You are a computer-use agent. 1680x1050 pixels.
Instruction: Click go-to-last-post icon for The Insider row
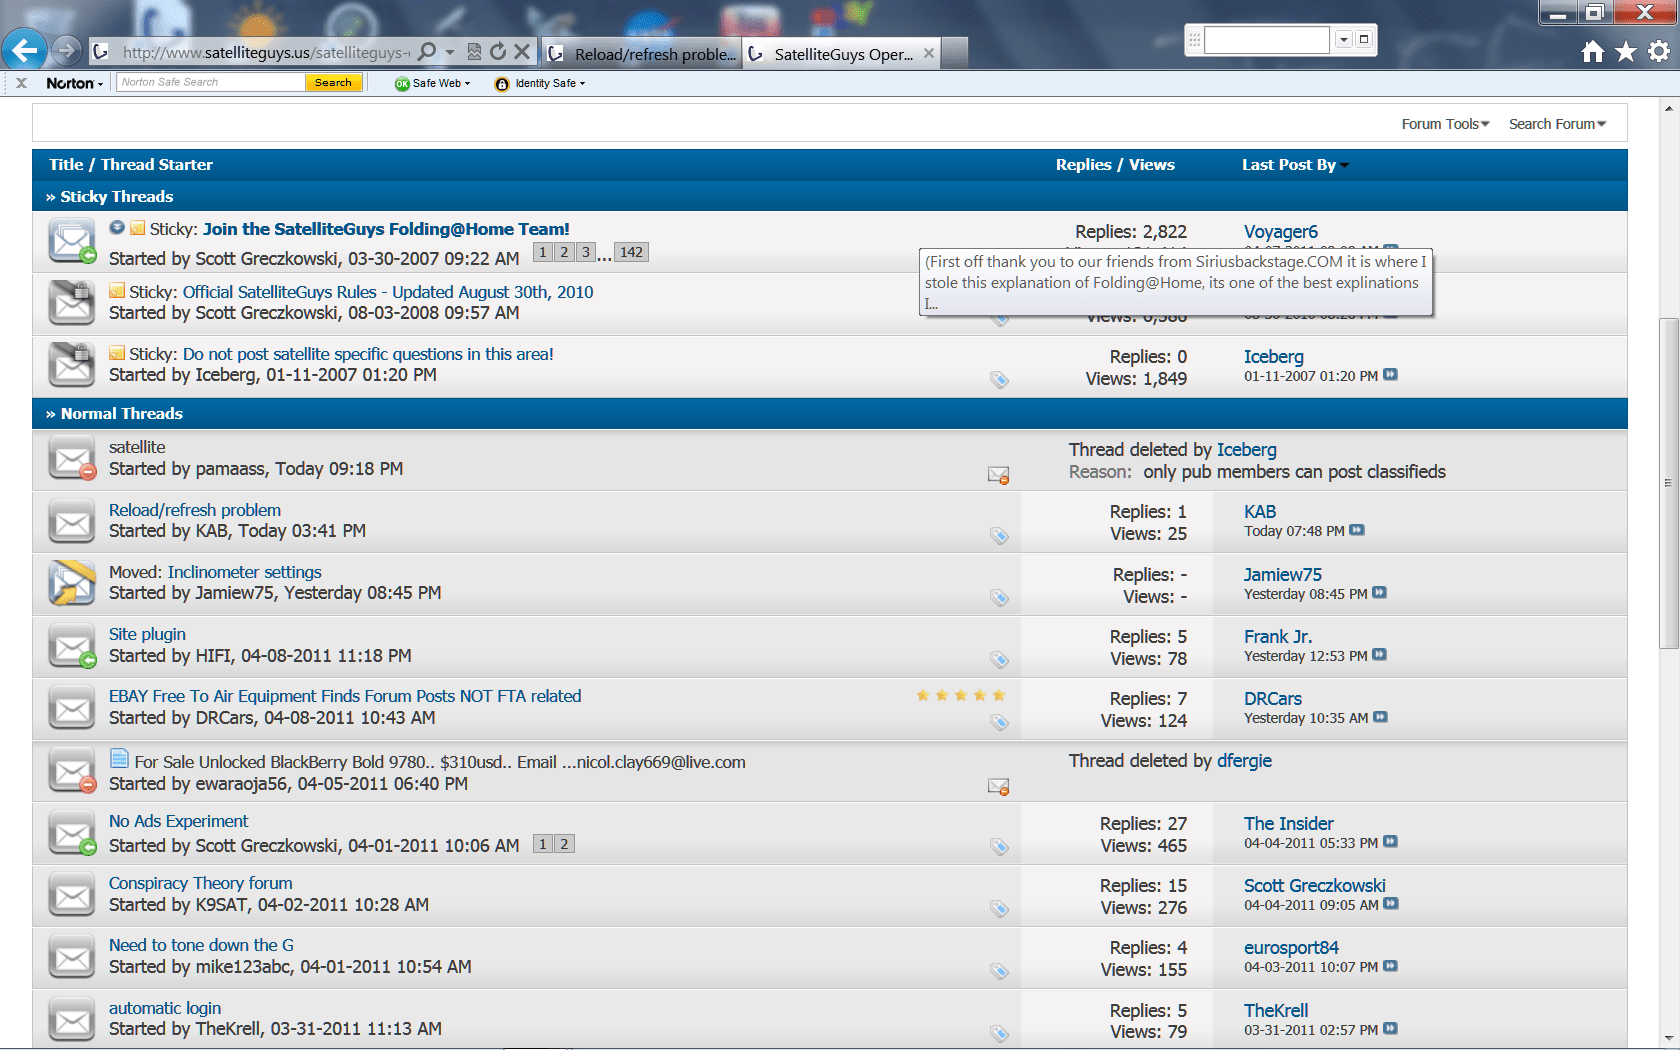tap(1390, 842)
